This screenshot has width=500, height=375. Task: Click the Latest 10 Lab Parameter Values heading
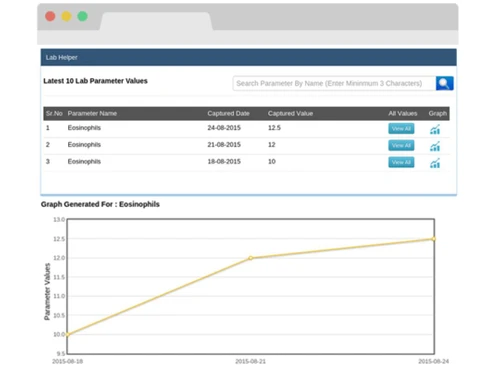click(95, 81)
